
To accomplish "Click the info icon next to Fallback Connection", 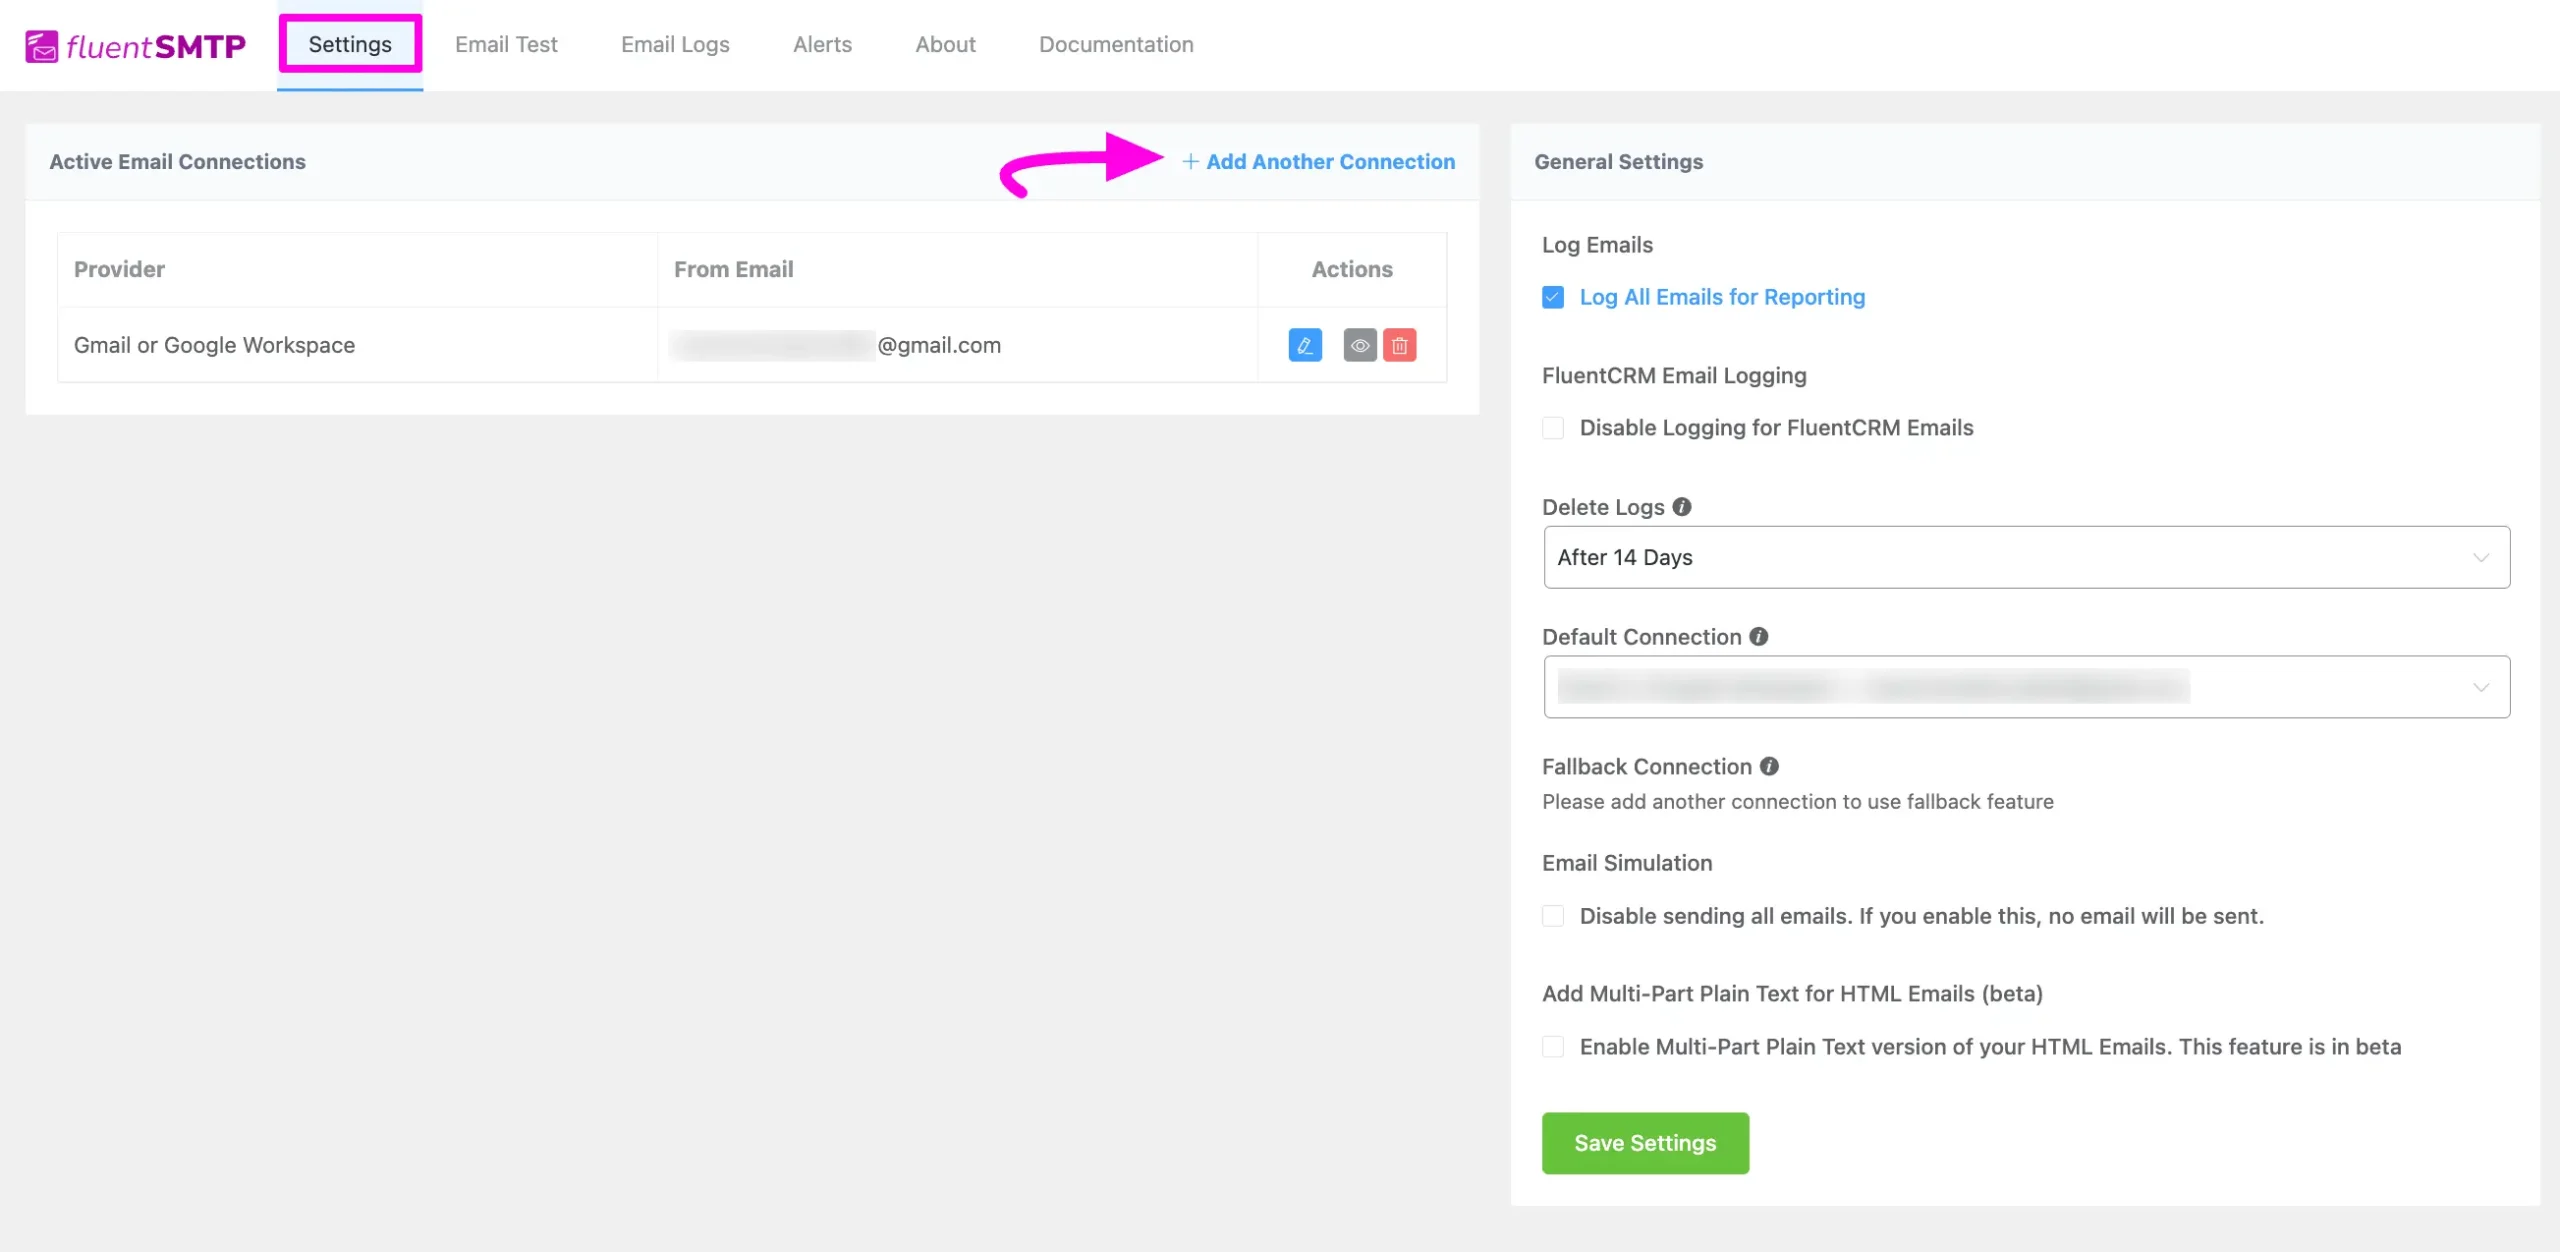I will [1770, 766].
